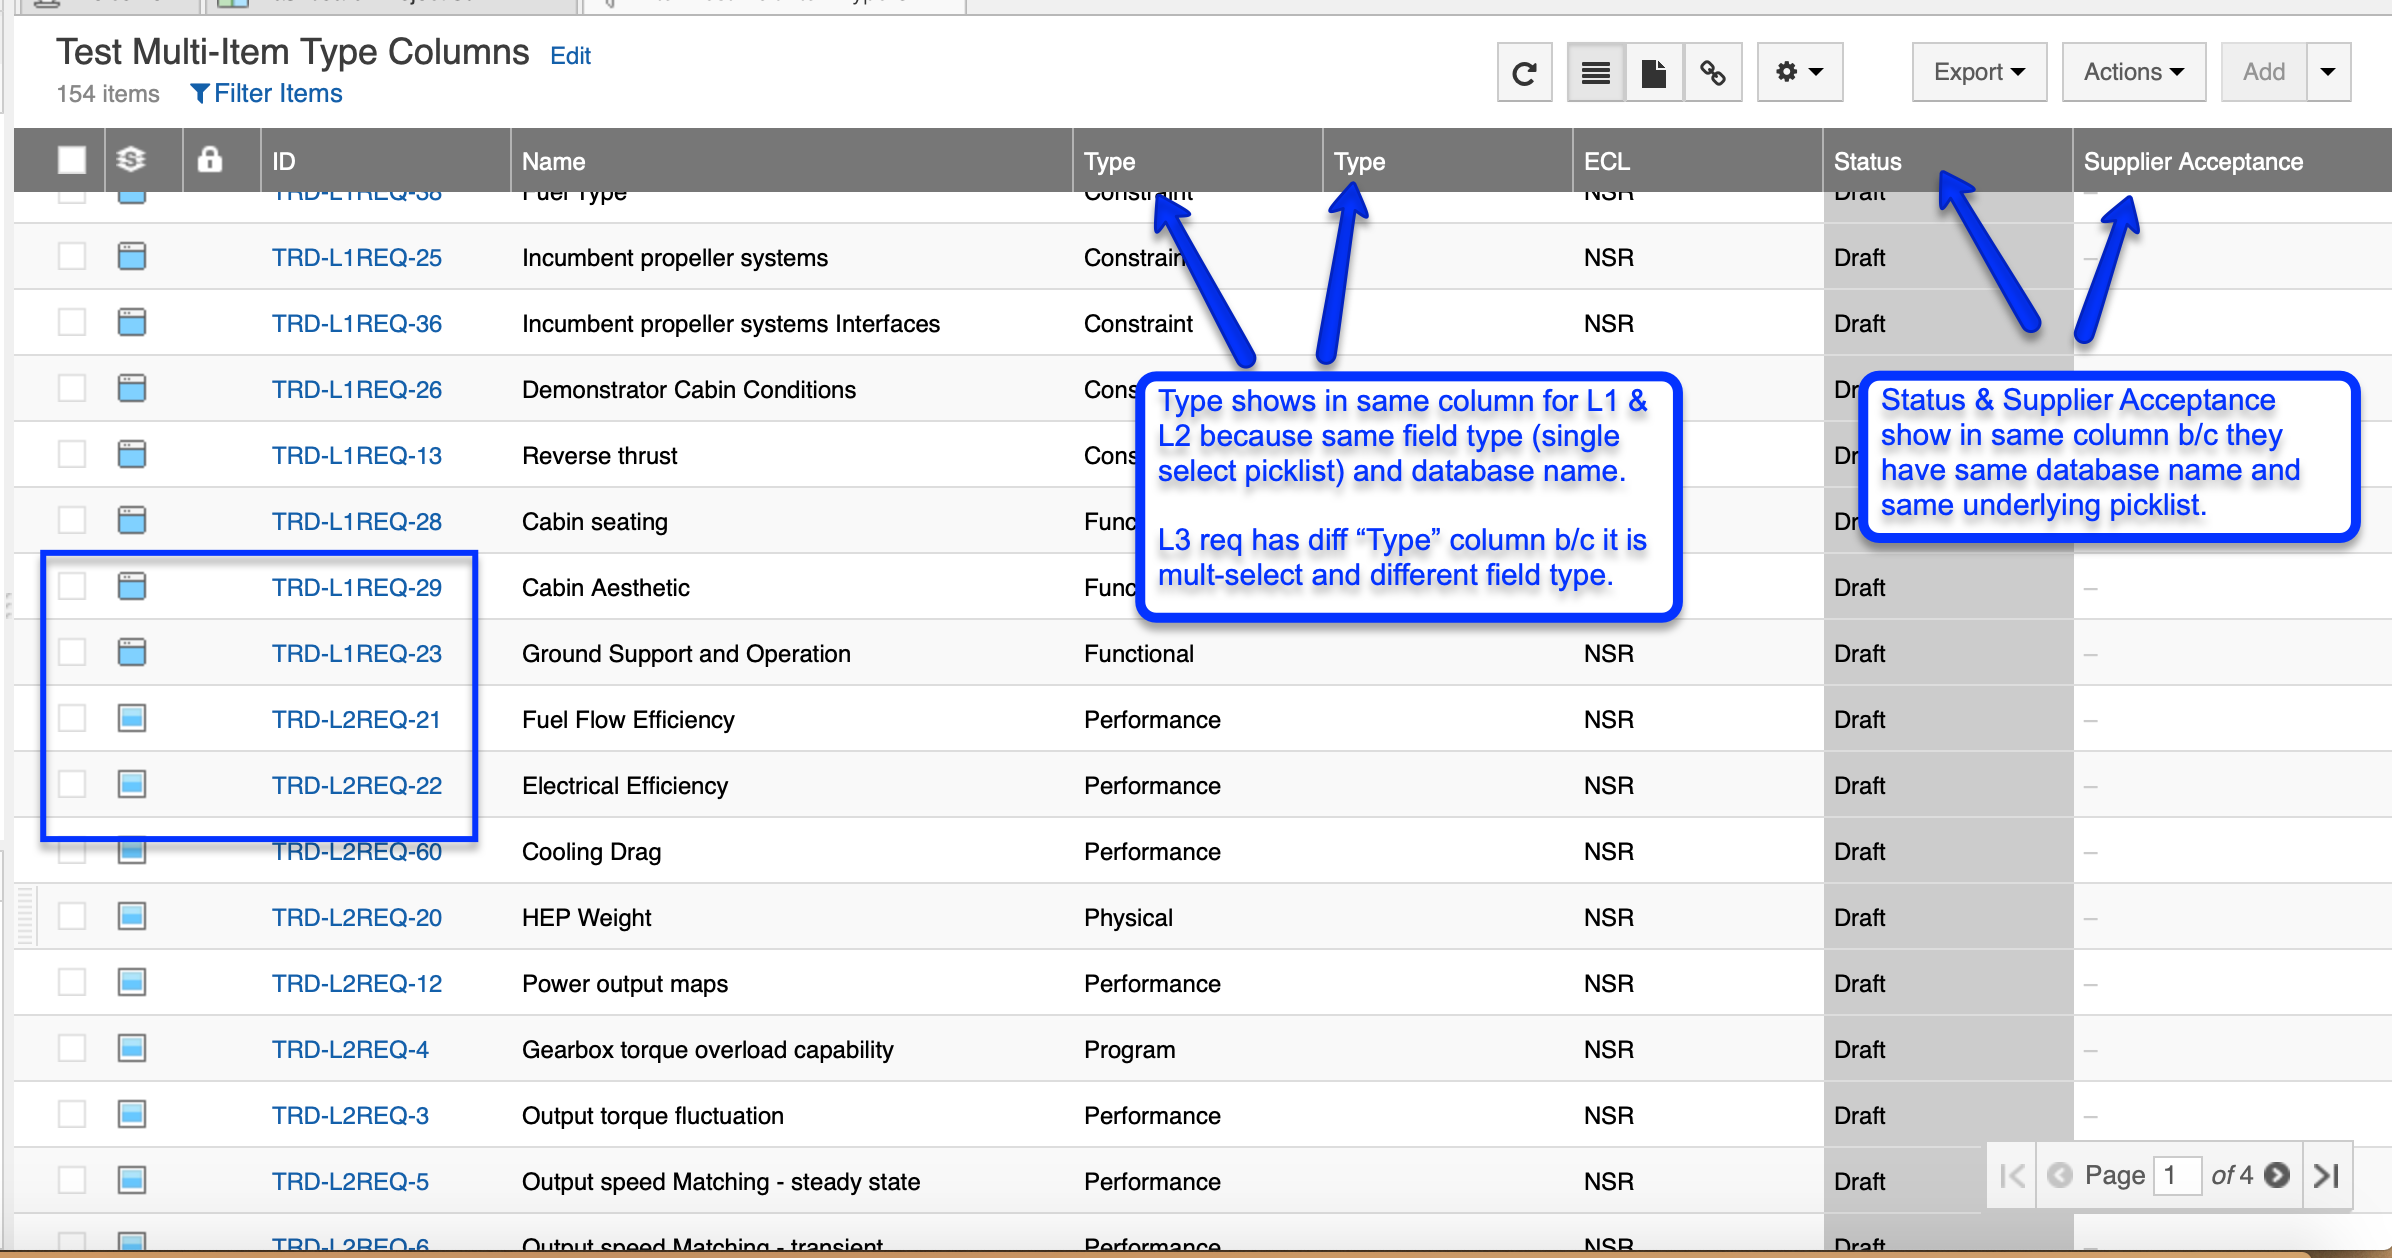The height and width of the screenshot is (1258, 2392).
Task: Switch to list view icon
Action: tap(1596, 73)
